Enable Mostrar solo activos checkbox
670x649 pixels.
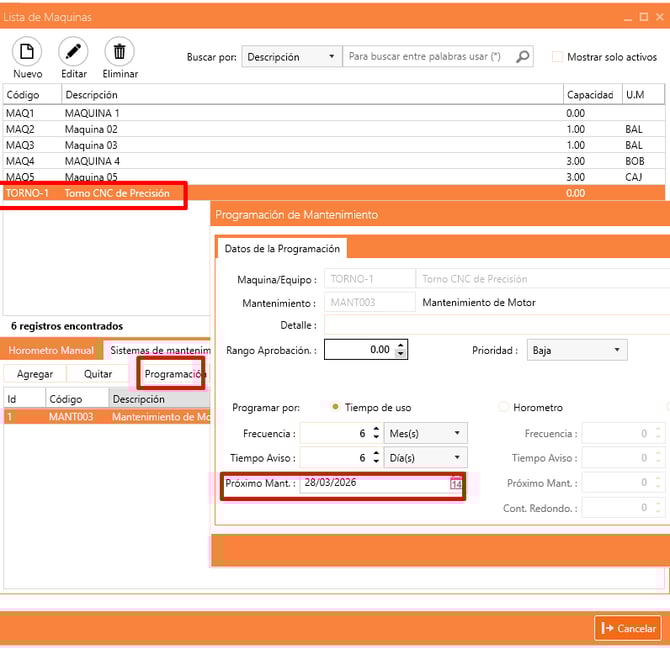558,57
